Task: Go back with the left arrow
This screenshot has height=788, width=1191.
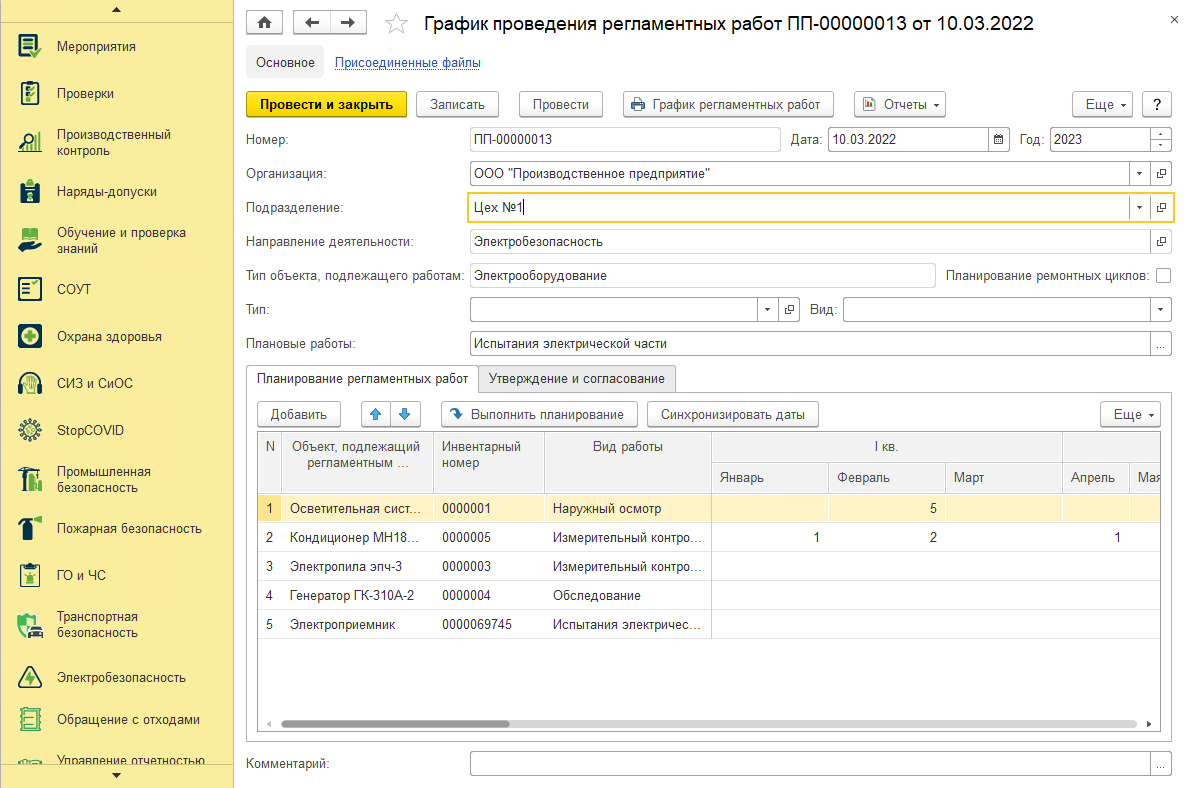Action: (x=311, y=23)
